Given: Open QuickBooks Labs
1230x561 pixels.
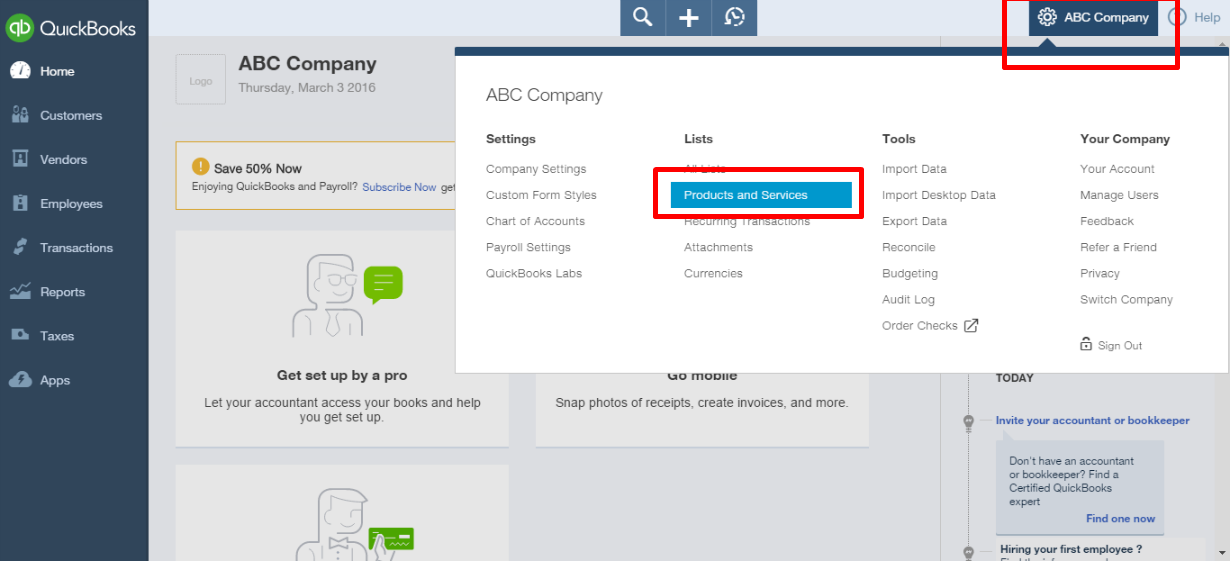Looking at the screenshot, I should [534, 273].
